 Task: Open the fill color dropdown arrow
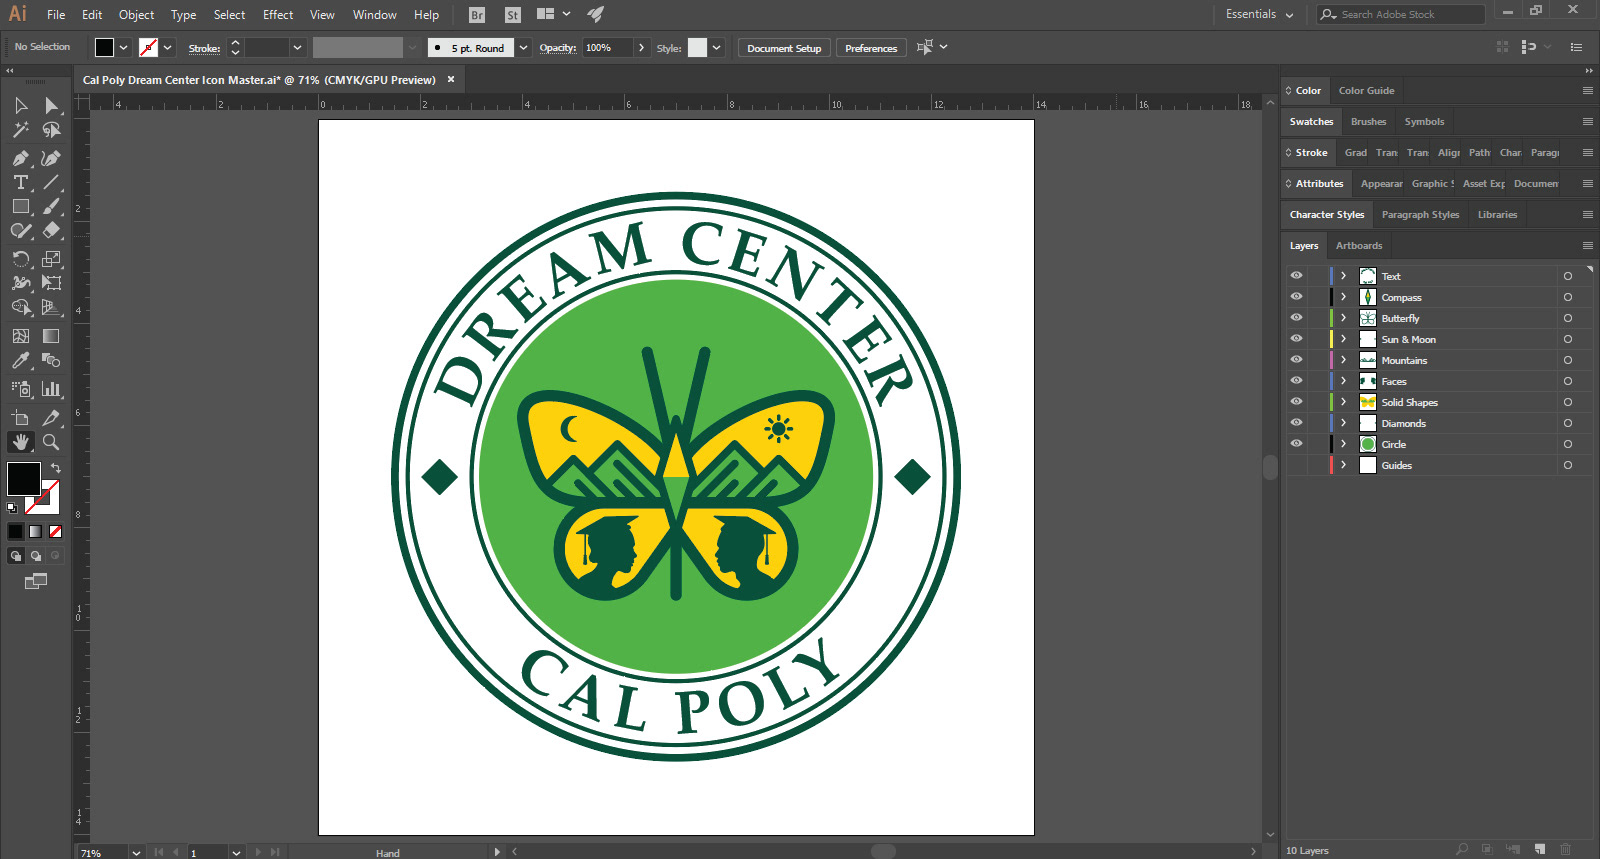click(x=124, y=47)
